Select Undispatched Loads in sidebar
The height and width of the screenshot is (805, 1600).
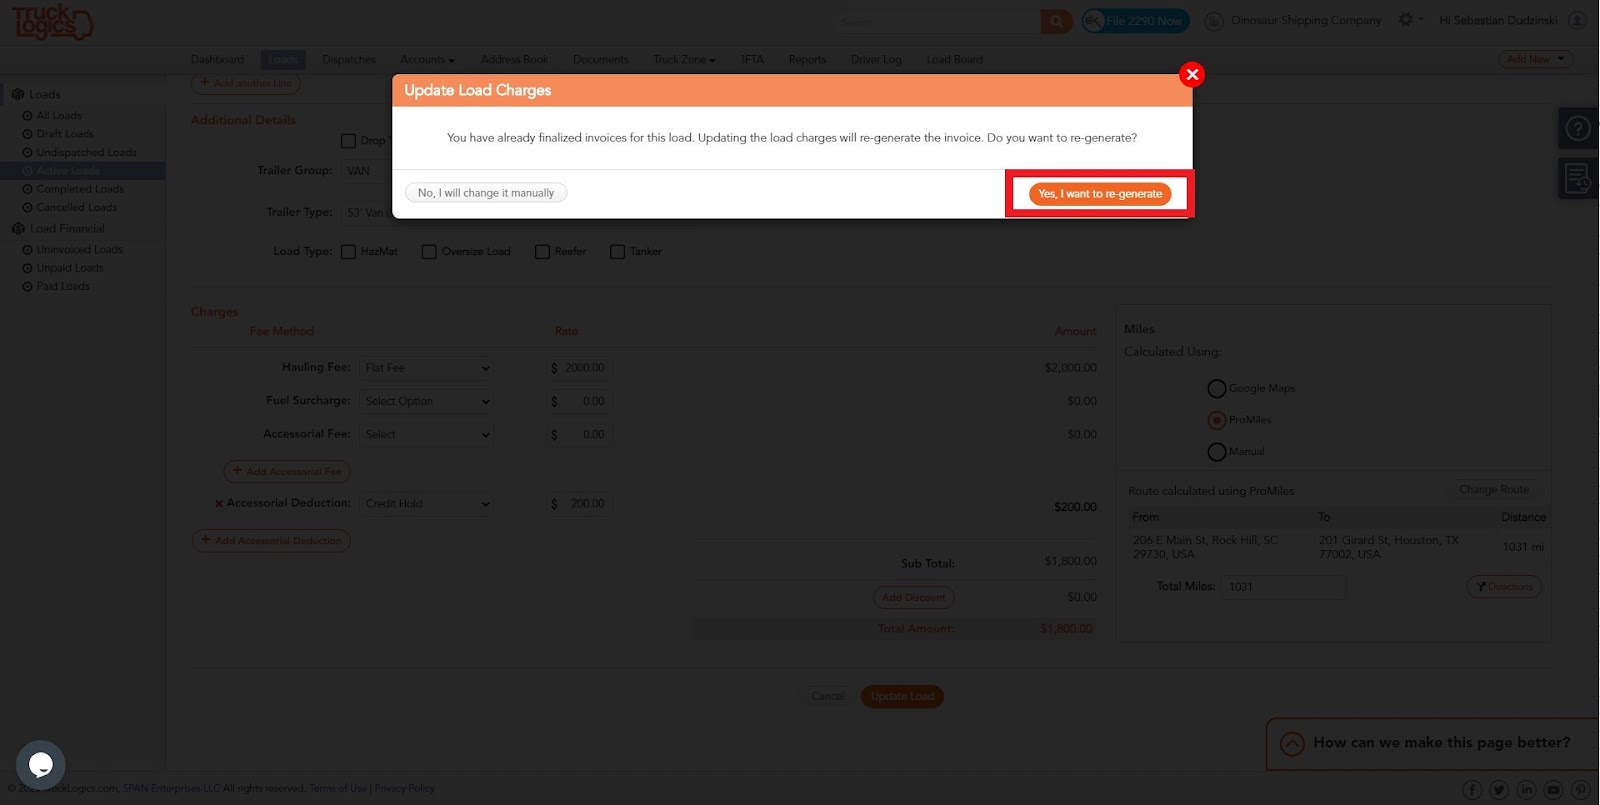point(86,153)
